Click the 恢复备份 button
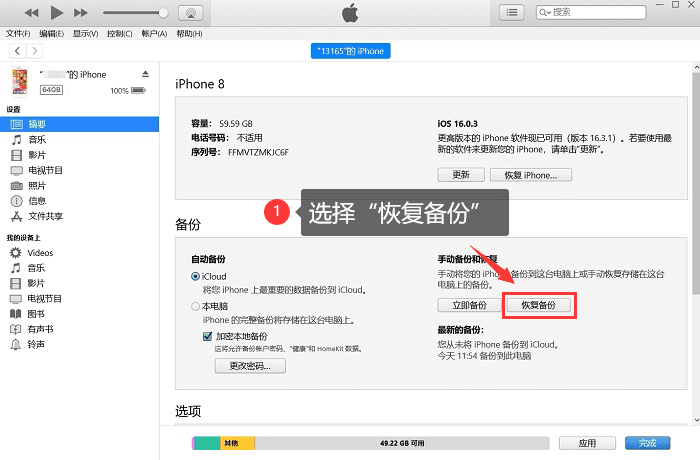The image size is (700, 460). point(539,305)
